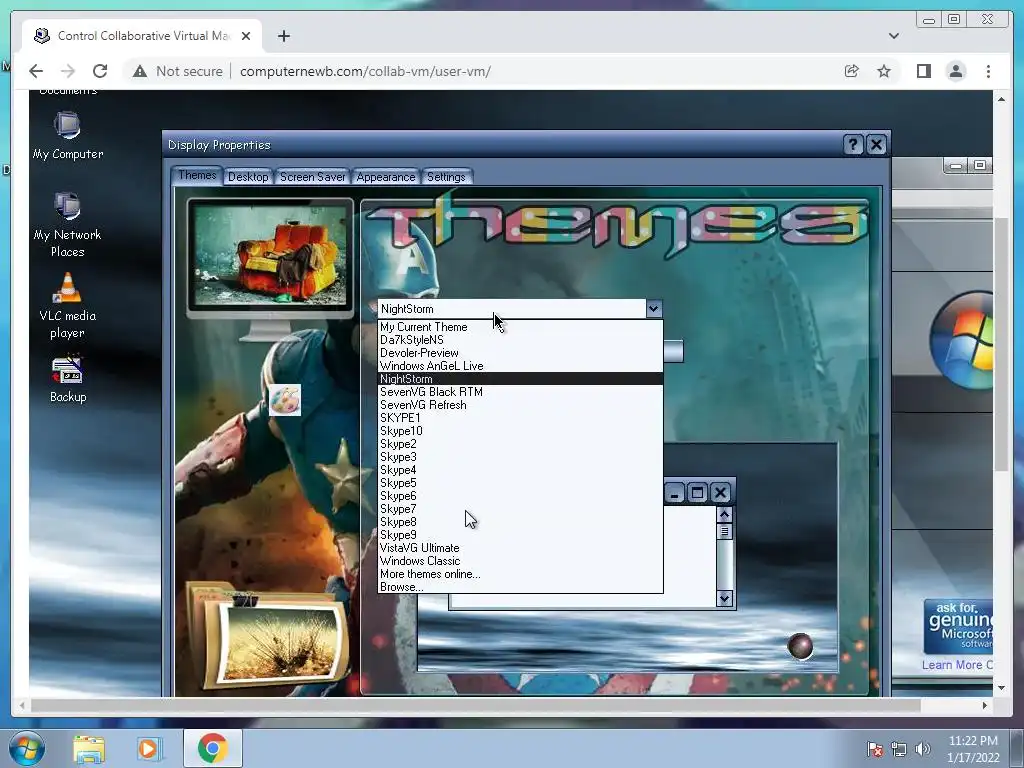Open Action Center flag icon
Viewport: 1024px width, 768px height.
(874, 749)
